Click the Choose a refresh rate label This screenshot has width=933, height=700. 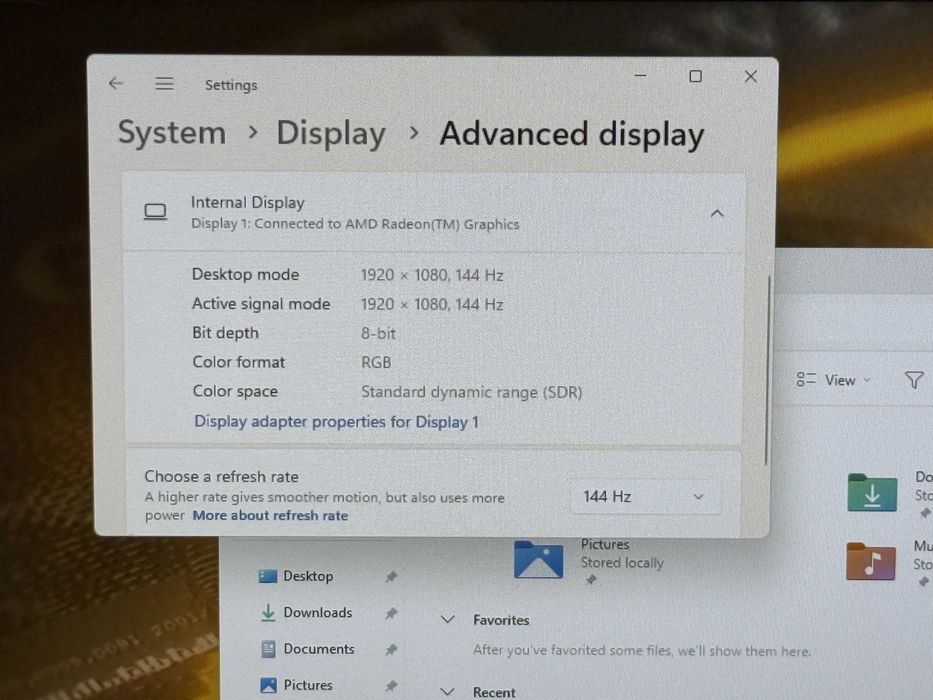221,477
